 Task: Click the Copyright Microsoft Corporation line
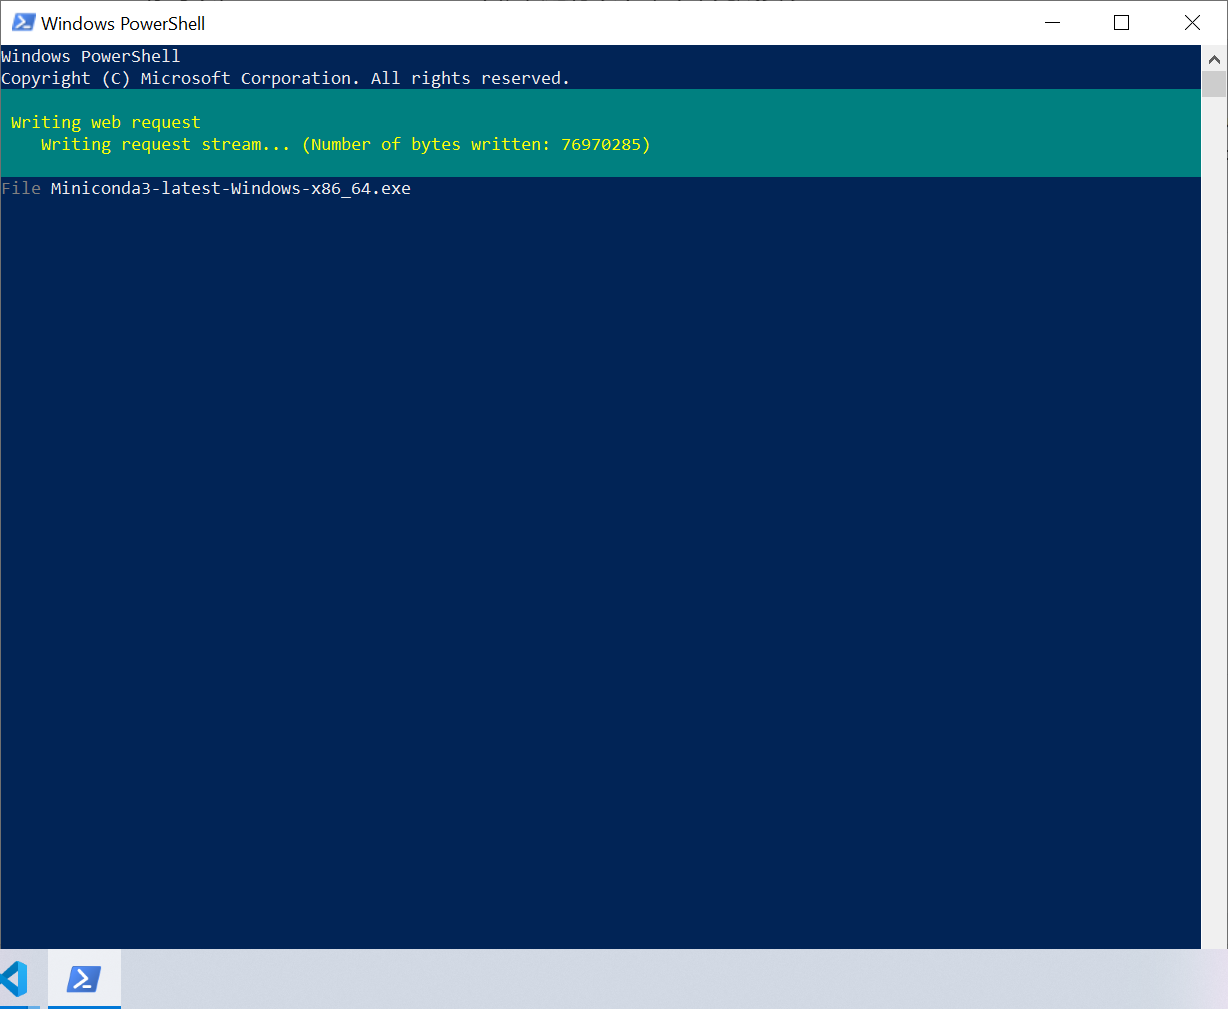pos(285,78)
